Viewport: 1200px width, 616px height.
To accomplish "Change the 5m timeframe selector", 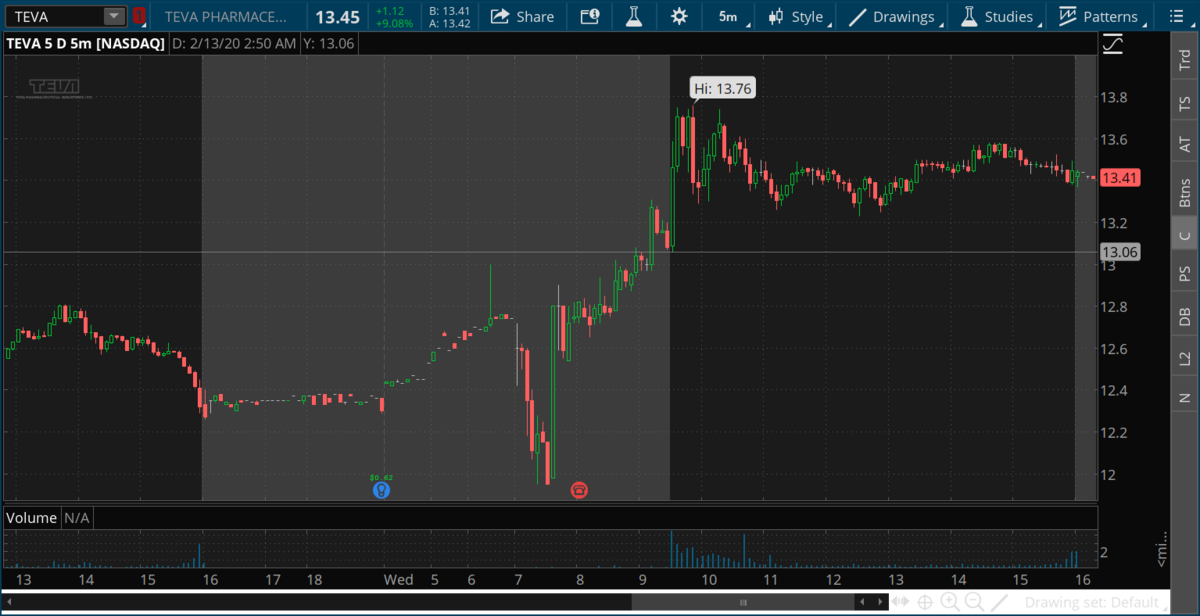I will (x=728, y=16).
